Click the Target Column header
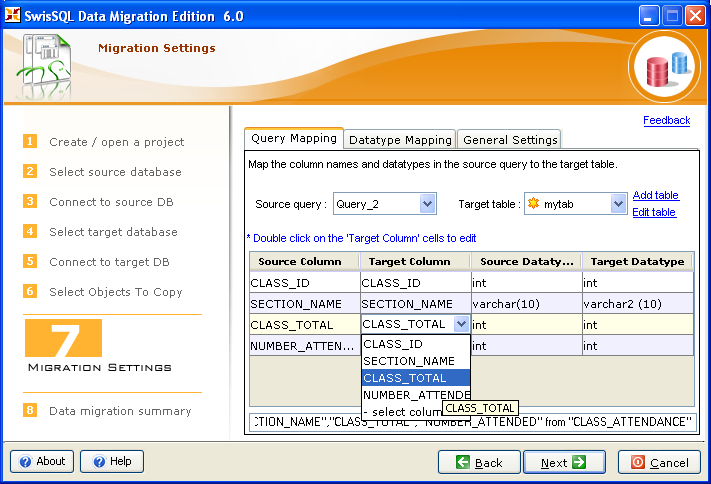The height and width of the screenshot is (484, 711). [415, 261]
